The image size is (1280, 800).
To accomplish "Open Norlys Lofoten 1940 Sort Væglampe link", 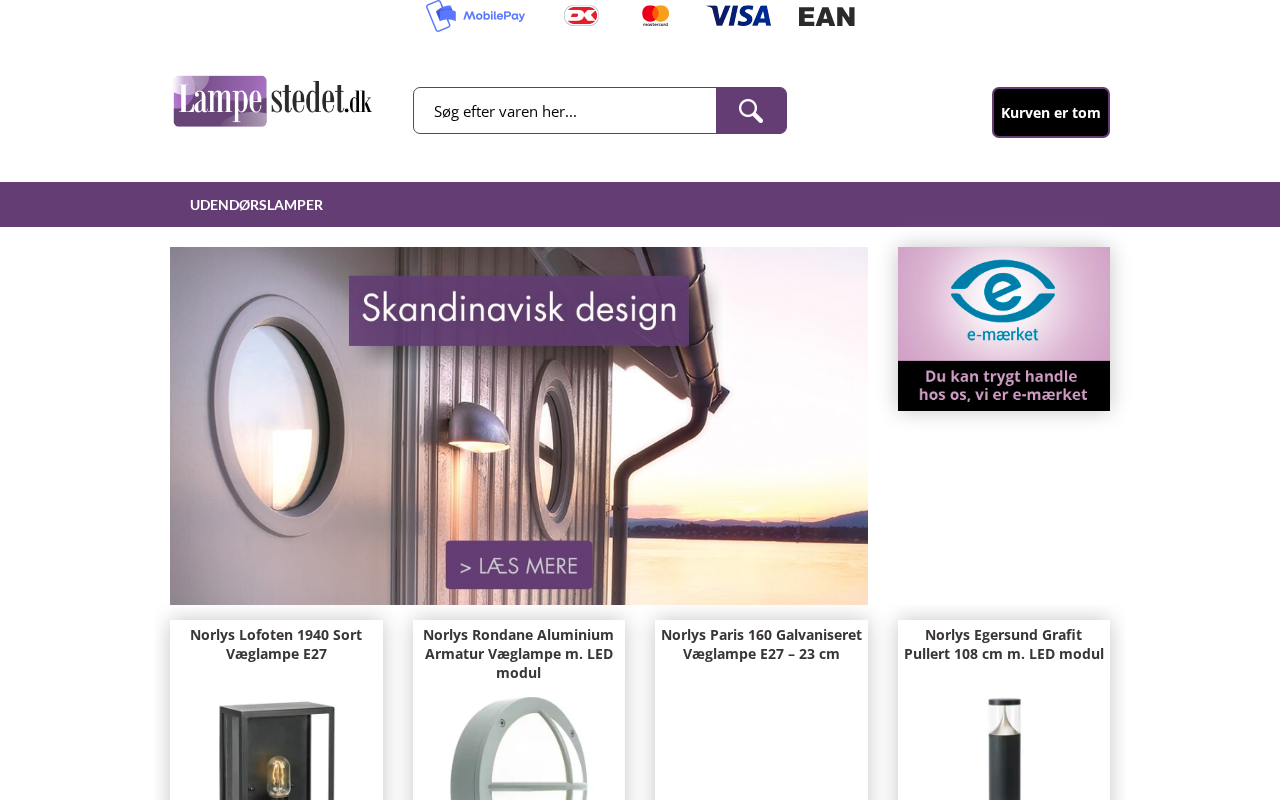I will pos(276,644).
